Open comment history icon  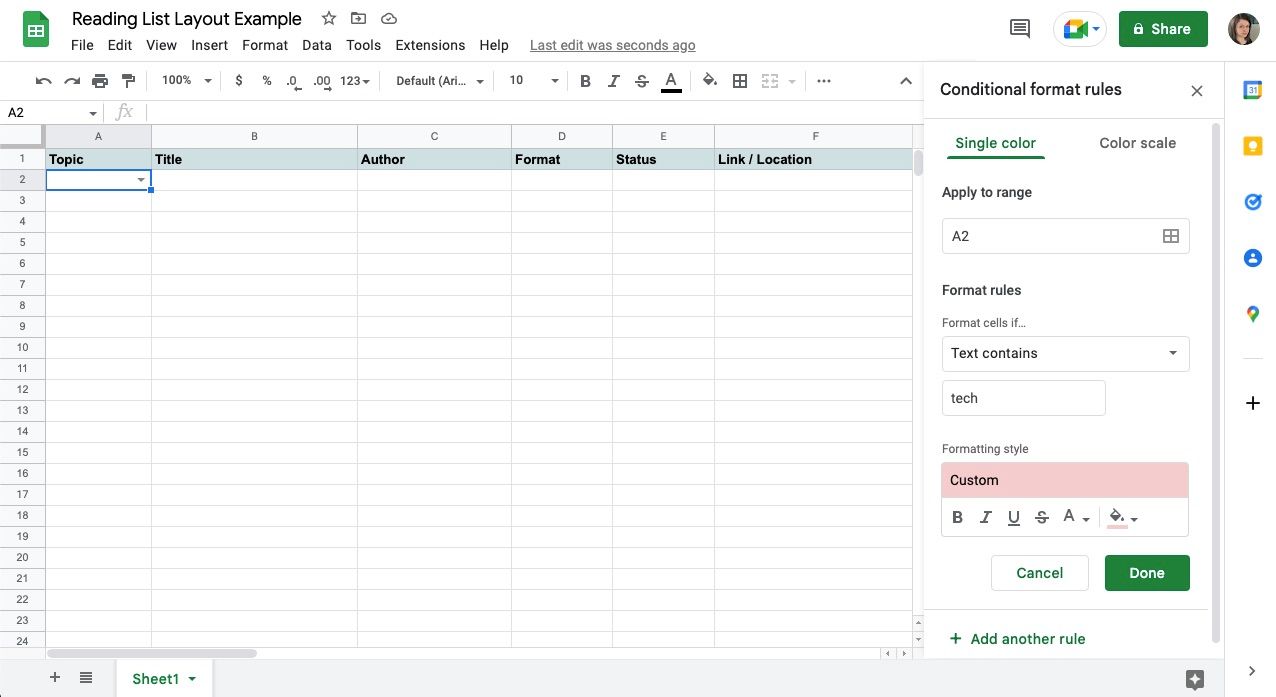(1020, 29)
